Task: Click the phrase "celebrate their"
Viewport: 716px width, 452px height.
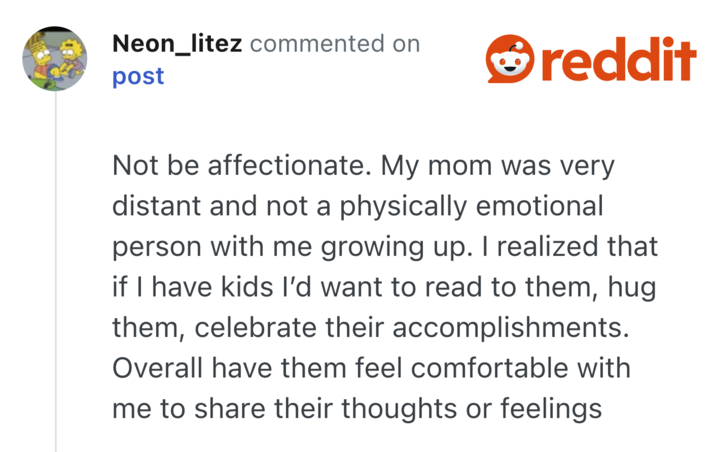Action: [x=290, y=328]
